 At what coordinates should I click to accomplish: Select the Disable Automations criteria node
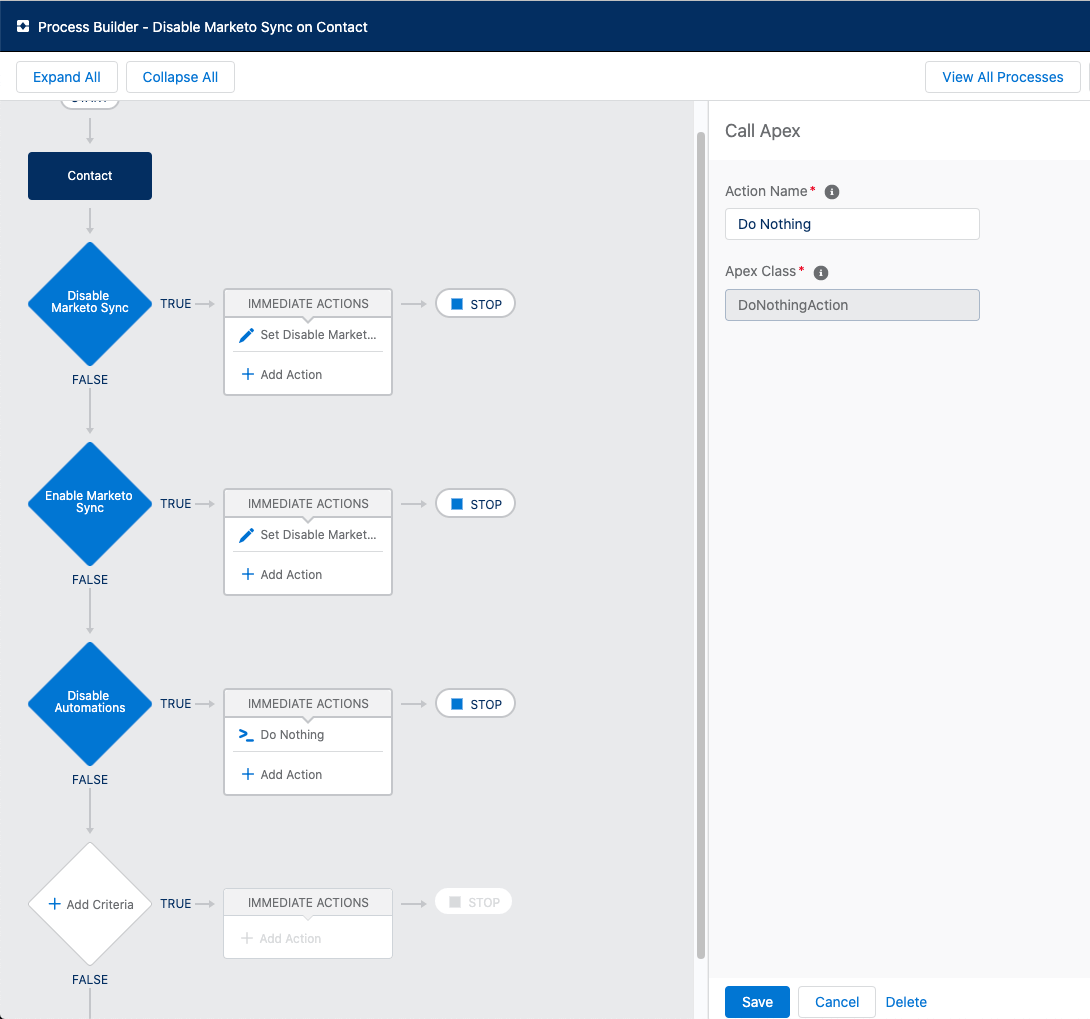point(90,703)
